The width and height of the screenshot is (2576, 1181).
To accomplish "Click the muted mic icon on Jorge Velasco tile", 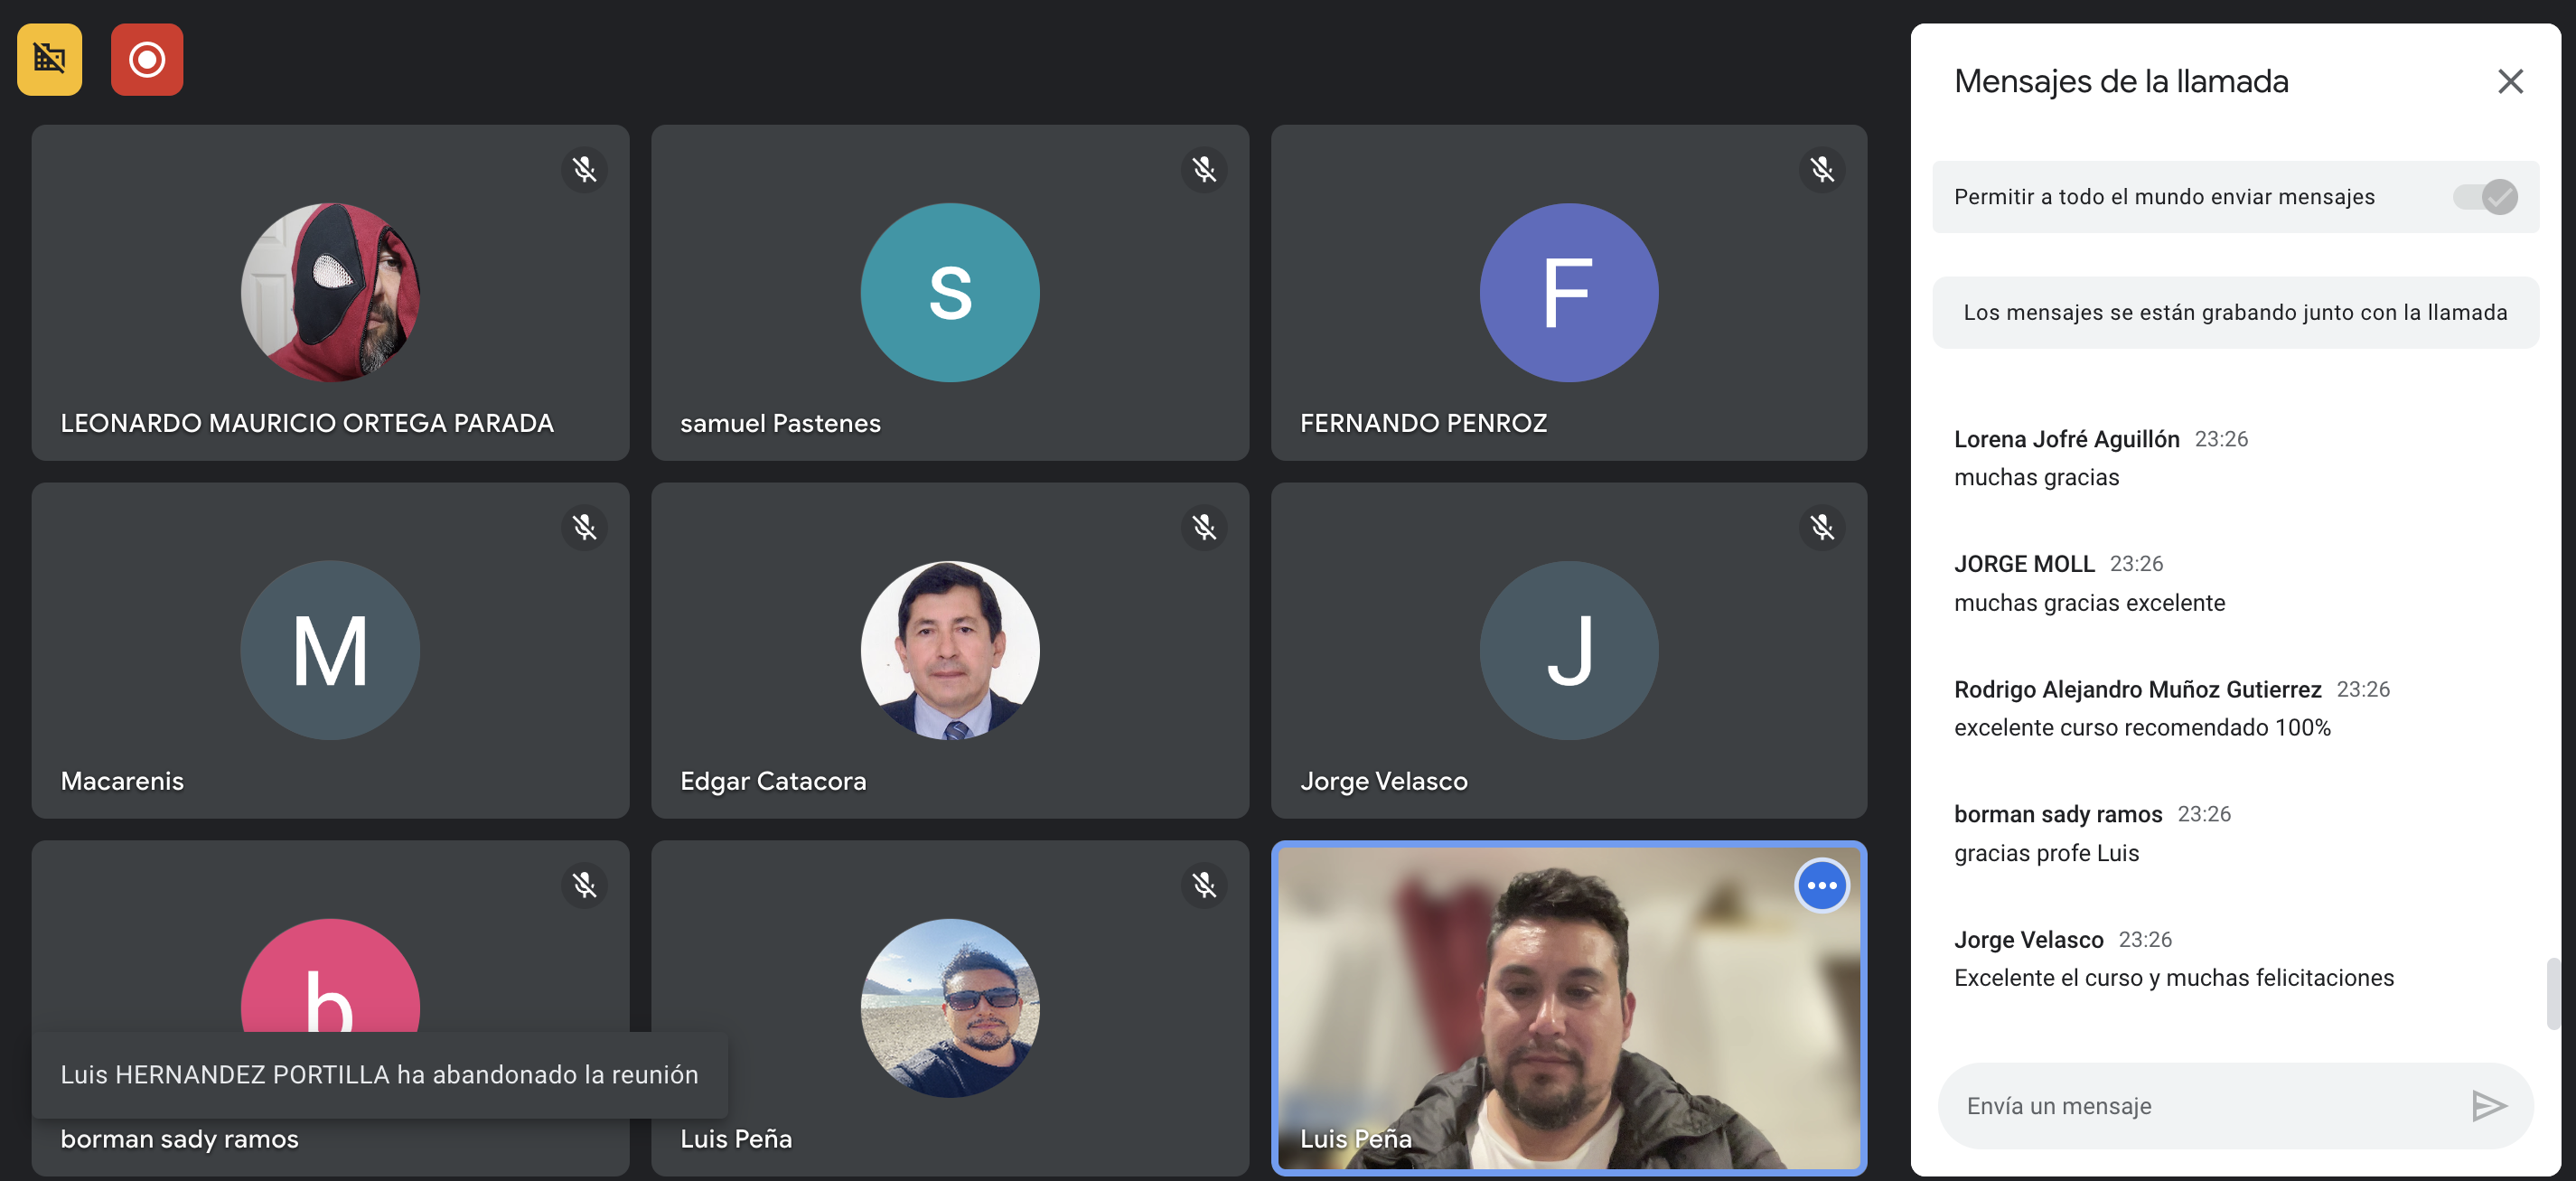I will tap(1822, 527).
